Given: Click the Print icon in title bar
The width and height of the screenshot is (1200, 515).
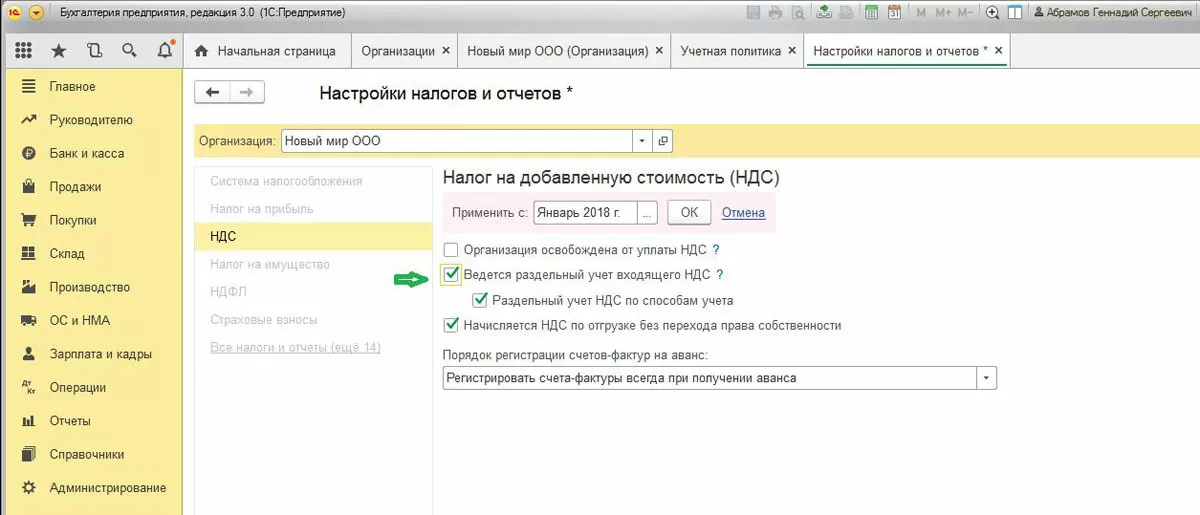Looking at the screenshot, I should pyautogui.click(x=776, y=13).
